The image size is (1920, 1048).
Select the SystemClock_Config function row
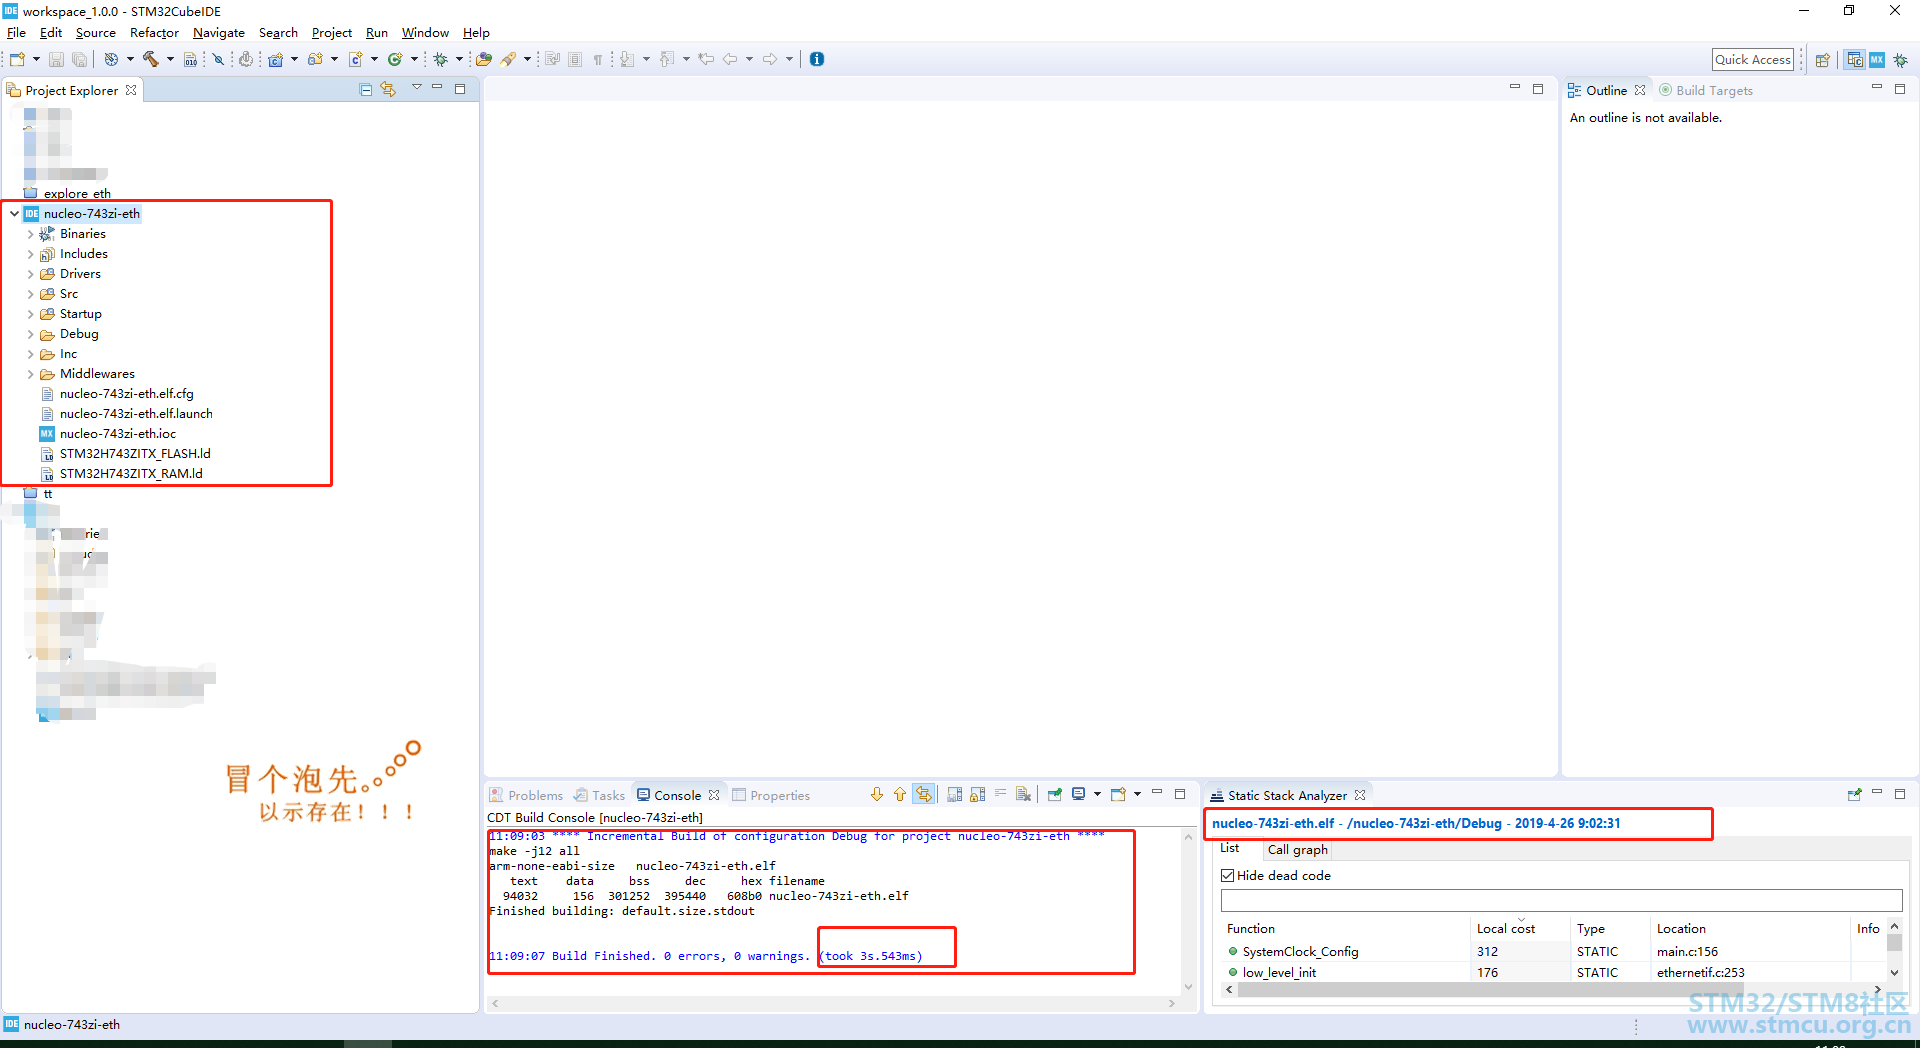click(1554, 952)
